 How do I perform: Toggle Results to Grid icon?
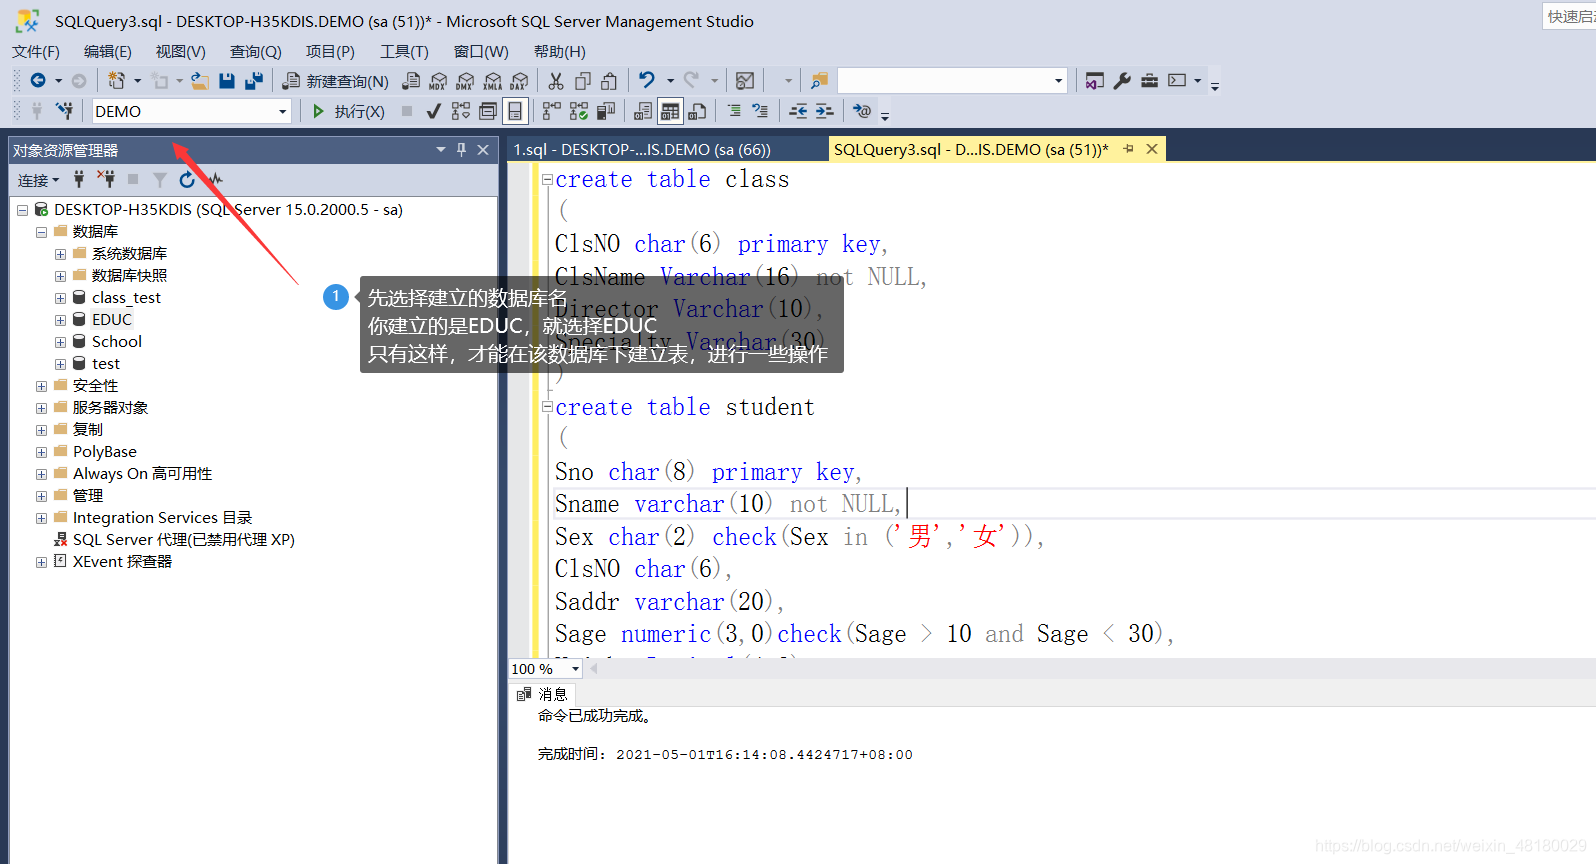670,111
